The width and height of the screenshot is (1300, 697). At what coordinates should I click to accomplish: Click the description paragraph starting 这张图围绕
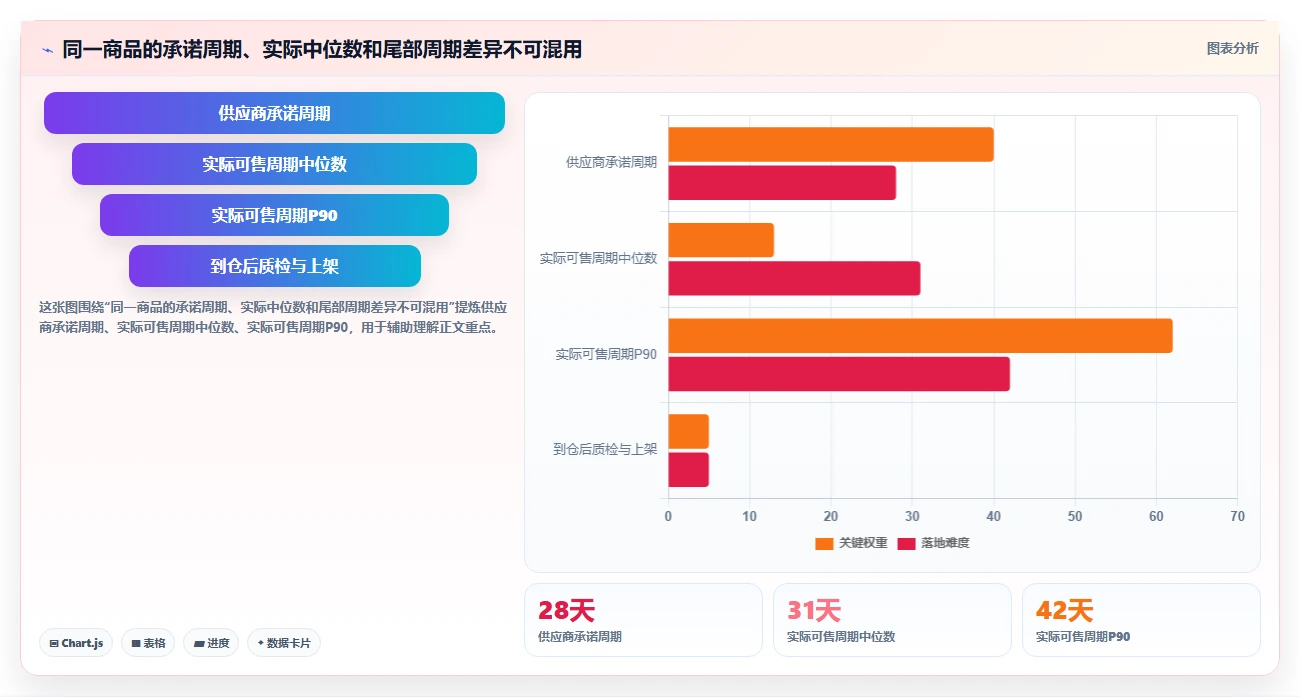click(x=274, y=317)
